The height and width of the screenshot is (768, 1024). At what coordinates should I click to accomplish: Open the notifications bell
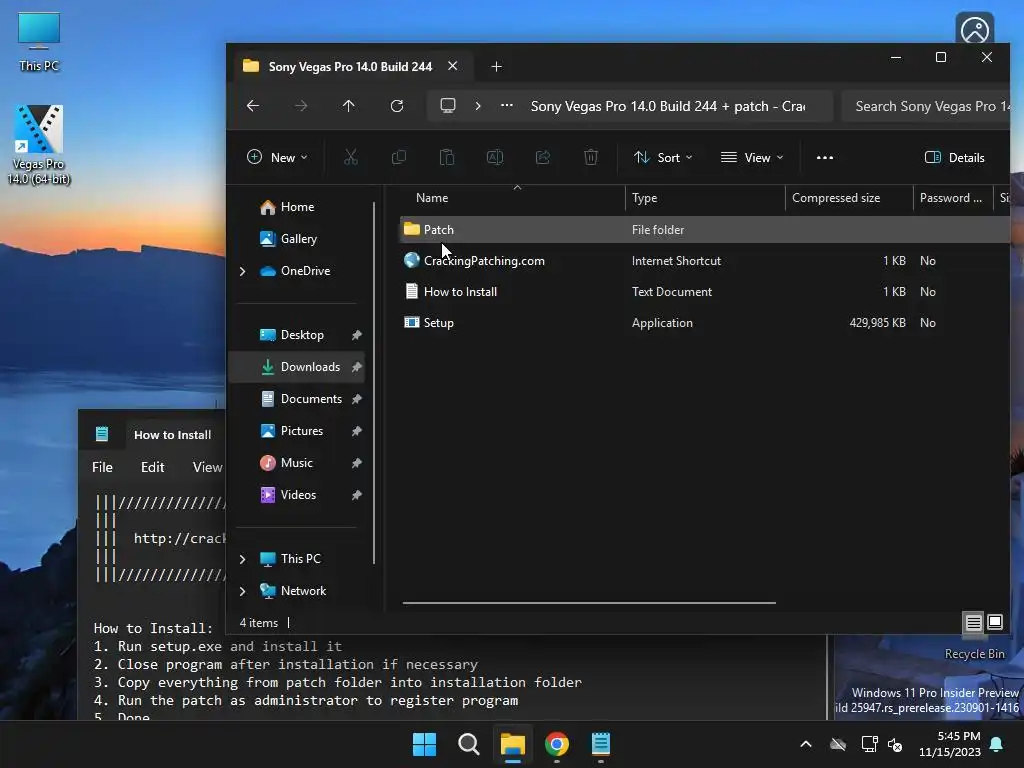pos(997,744)
